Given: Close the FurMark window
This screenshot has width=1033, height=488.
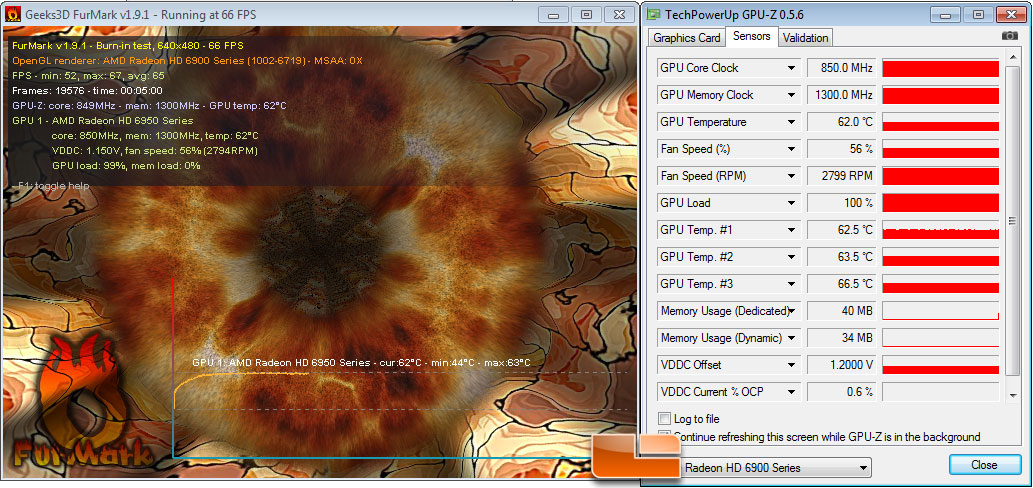Looking at the screenshot, I should coord(619,14).
